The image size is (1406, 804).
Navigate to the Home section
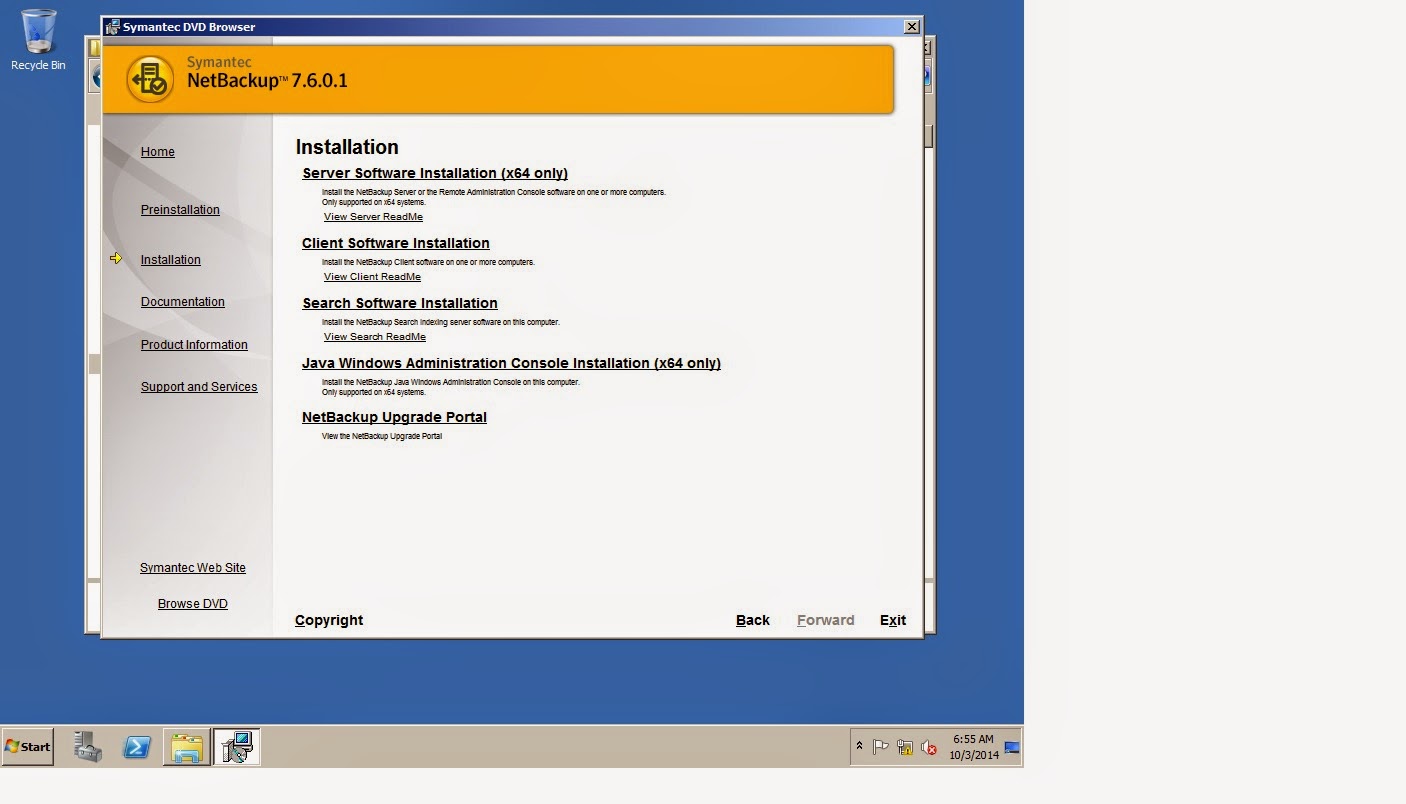pyautogui.click(x=157, y=151)
